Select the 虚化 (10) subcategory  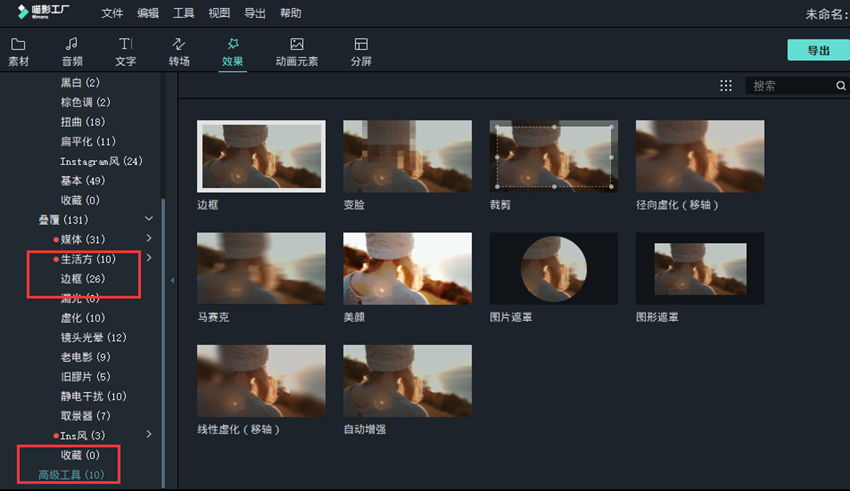tap(82, 318)
